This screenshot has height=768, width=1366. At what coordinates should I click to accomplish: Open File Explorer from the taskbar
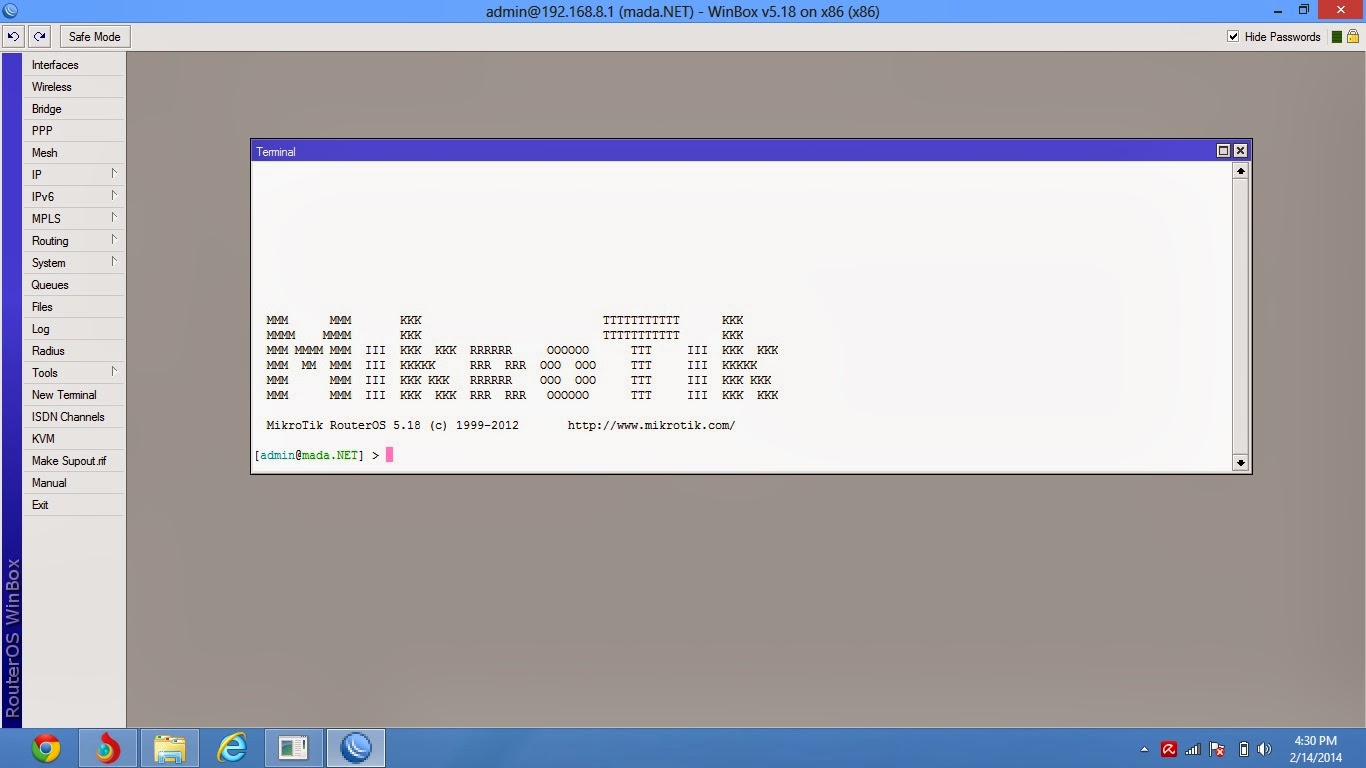click(169, 748)
